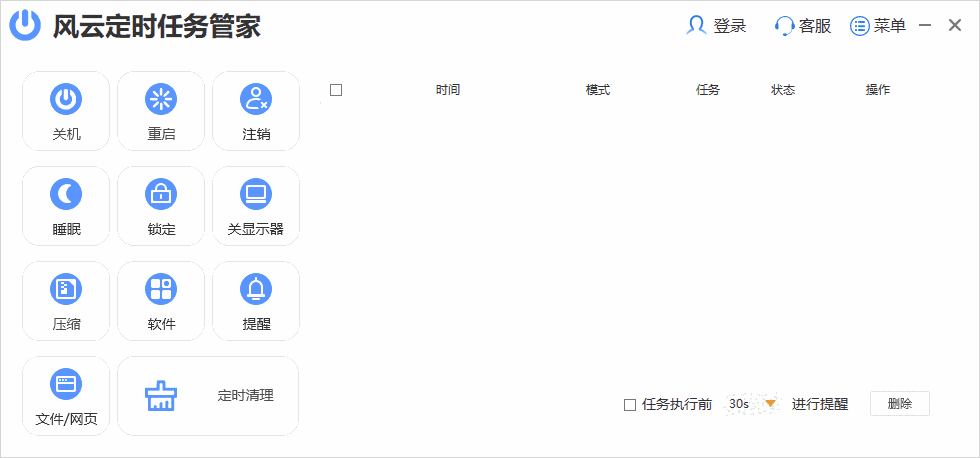Open the 压缩 compress task icon
This screenshot has width=980, height=458.
coord(66,289)
